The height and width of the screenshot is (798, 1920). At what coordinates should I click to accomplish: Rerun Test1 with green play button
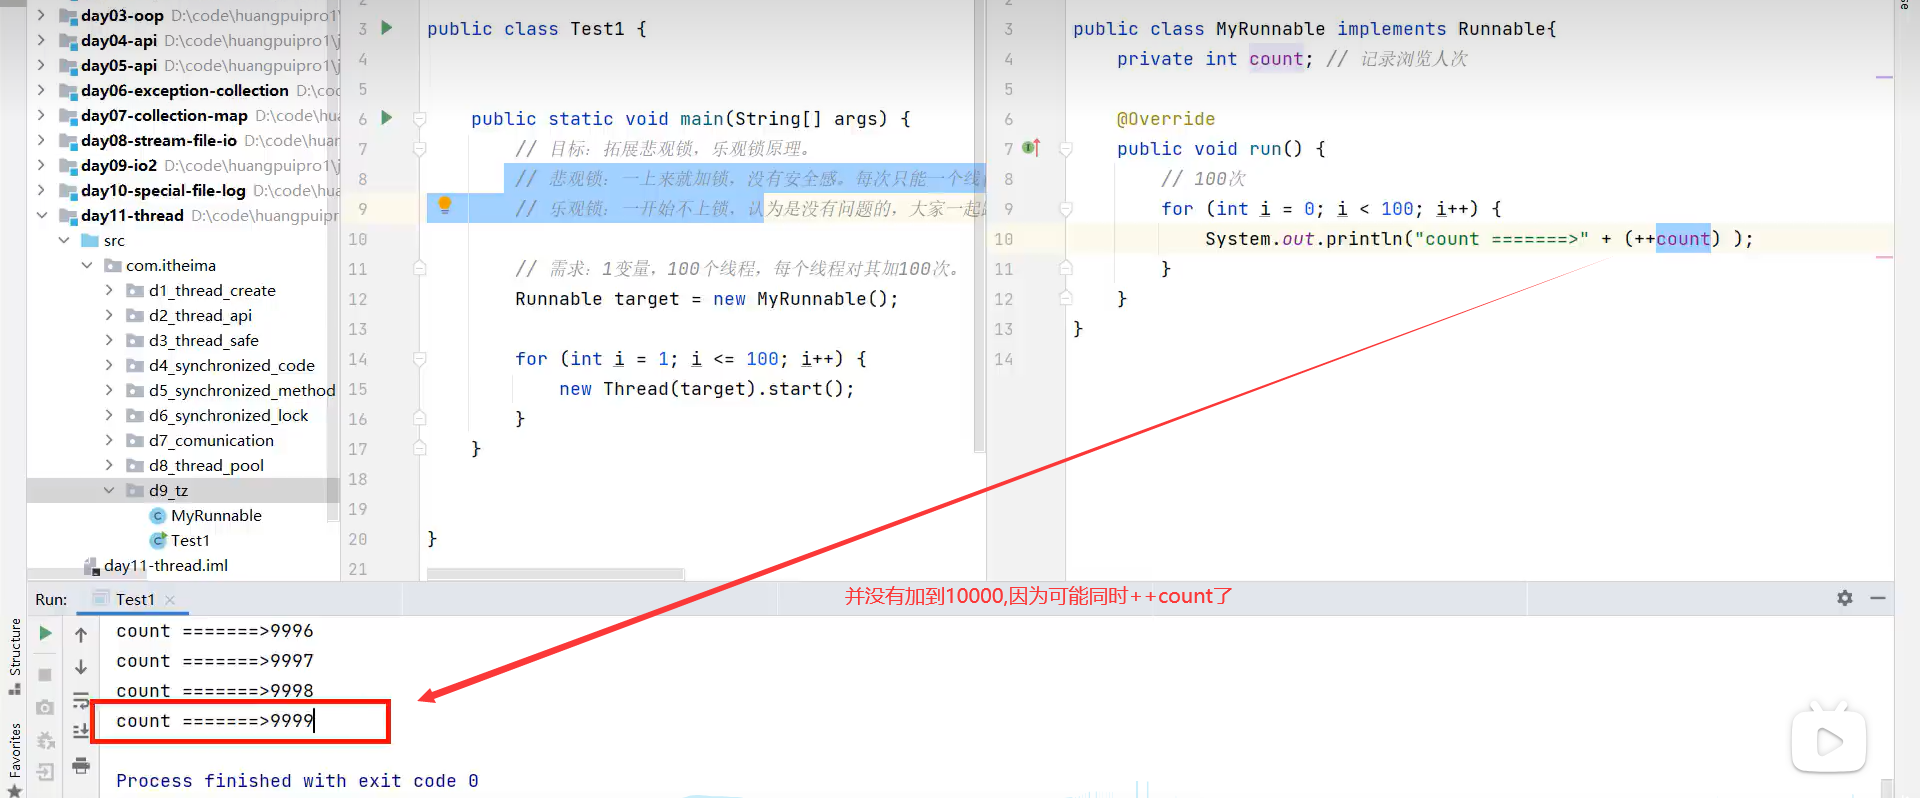point(45,633)
